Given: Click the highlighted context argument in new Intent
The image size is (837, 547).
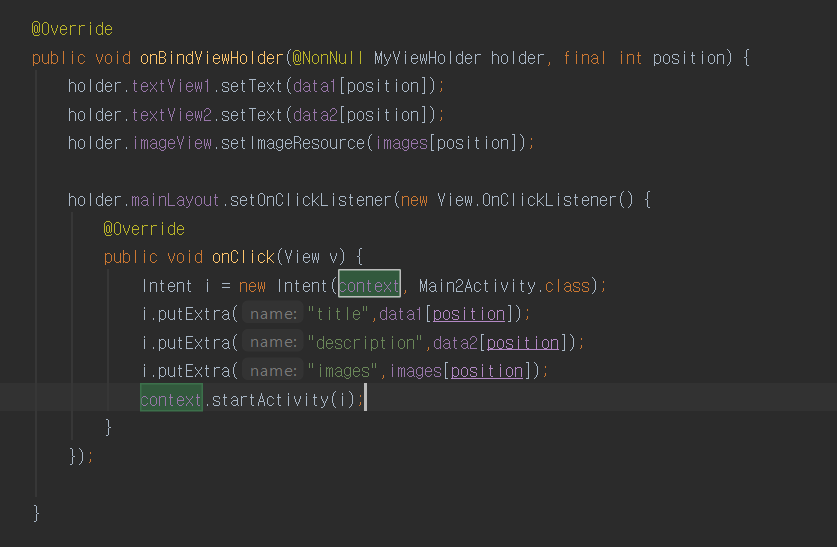Looking at the screenshot, I should pos(369,286).
